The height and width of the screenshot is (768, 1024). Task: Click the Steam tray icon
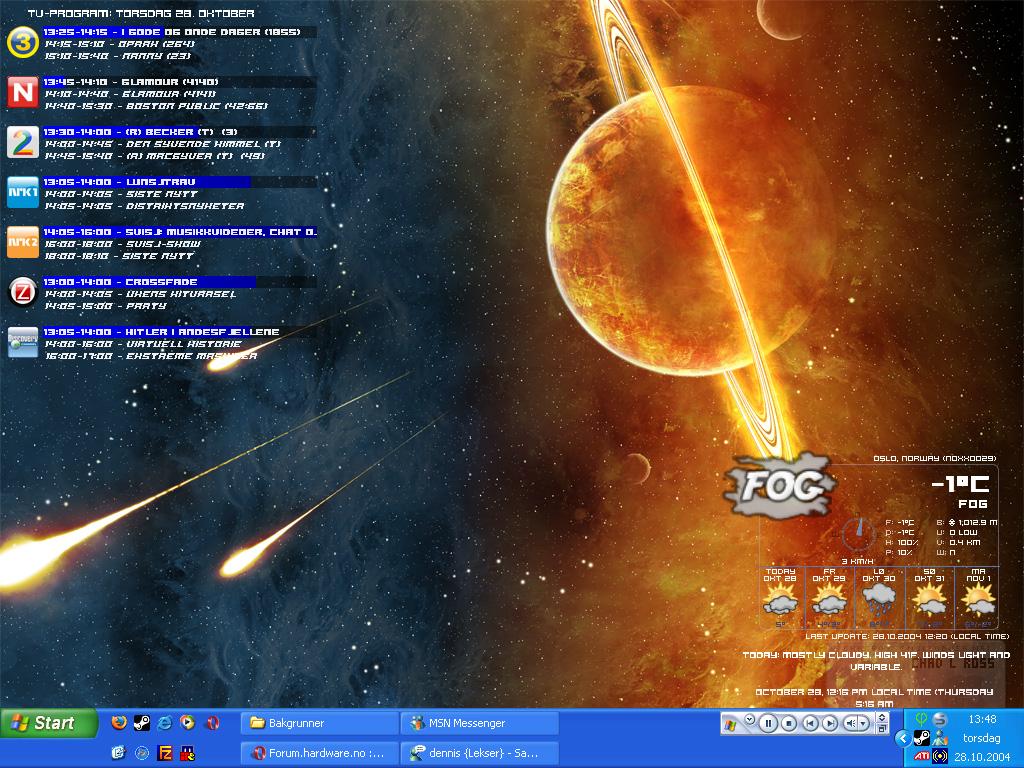[x=921, y=738]
